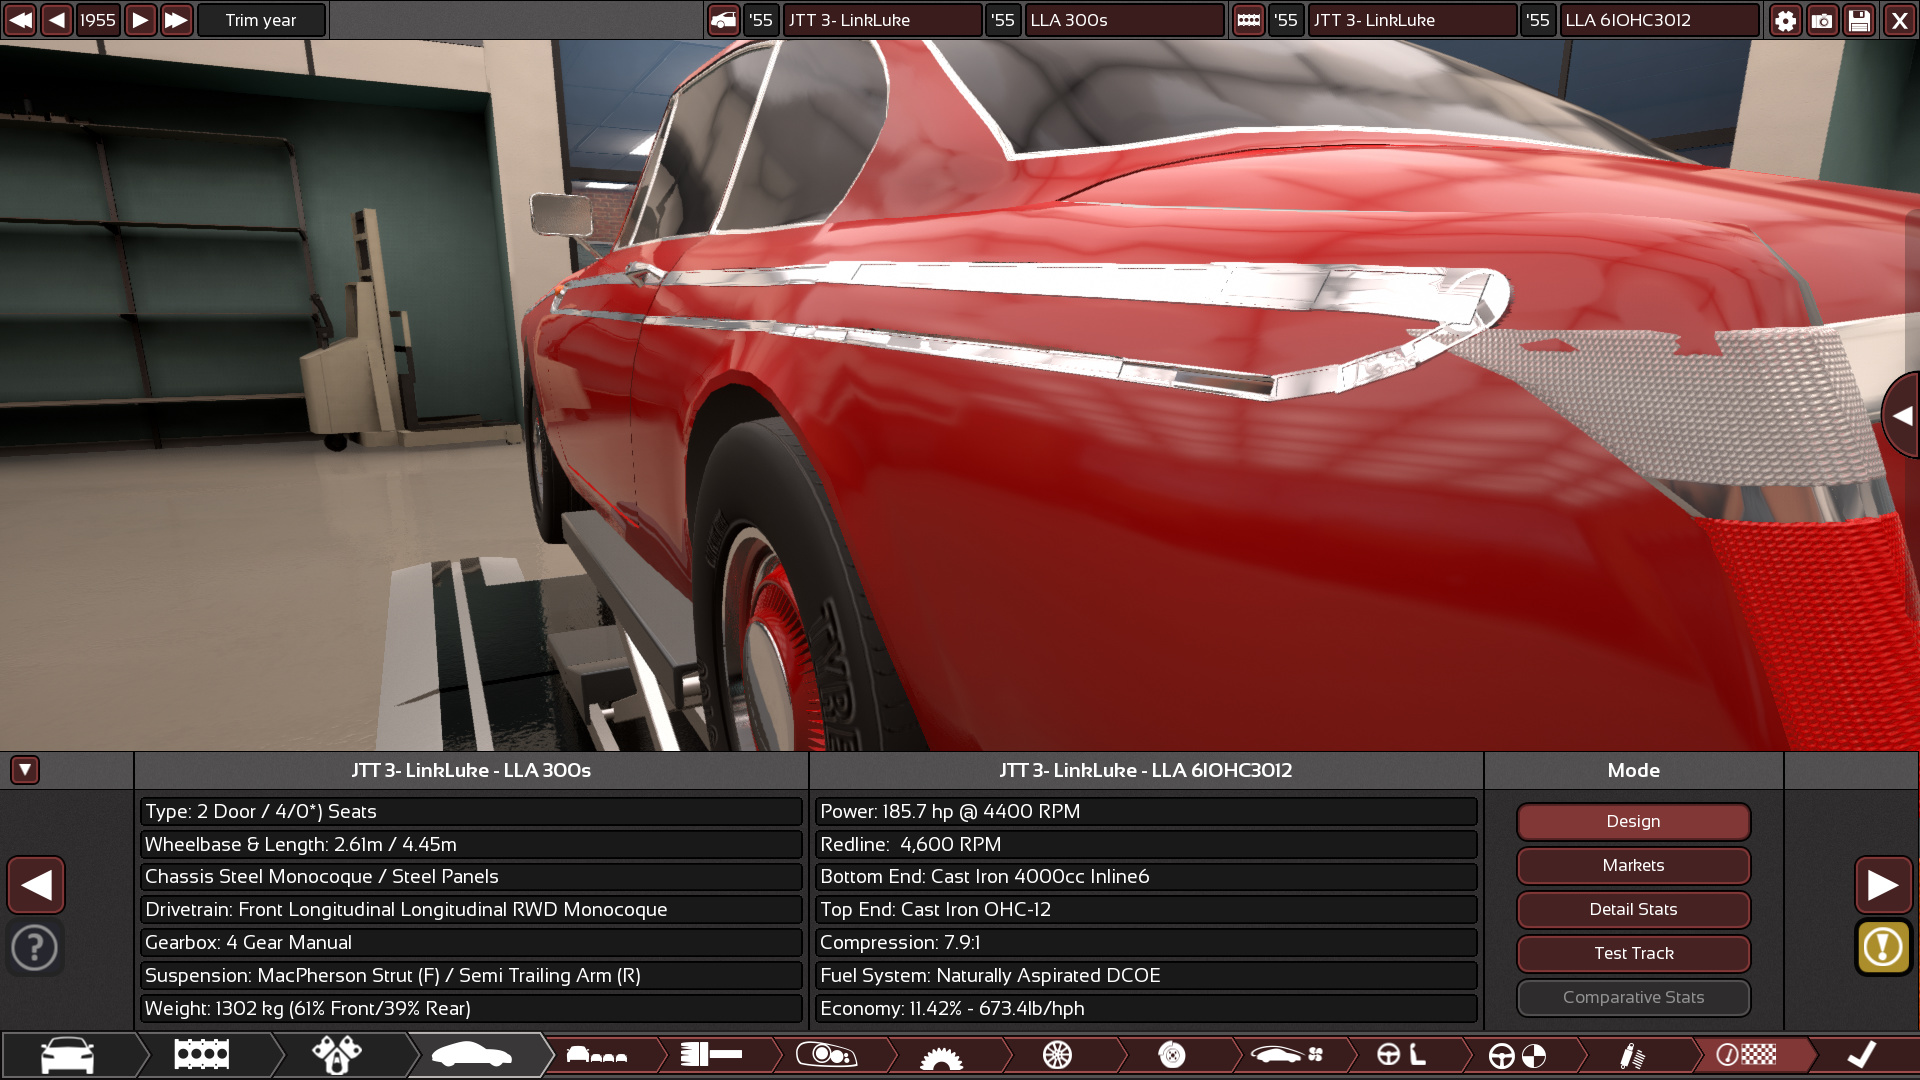
Task: Take a screenshot with camera icon
Action: point(1822,20)
